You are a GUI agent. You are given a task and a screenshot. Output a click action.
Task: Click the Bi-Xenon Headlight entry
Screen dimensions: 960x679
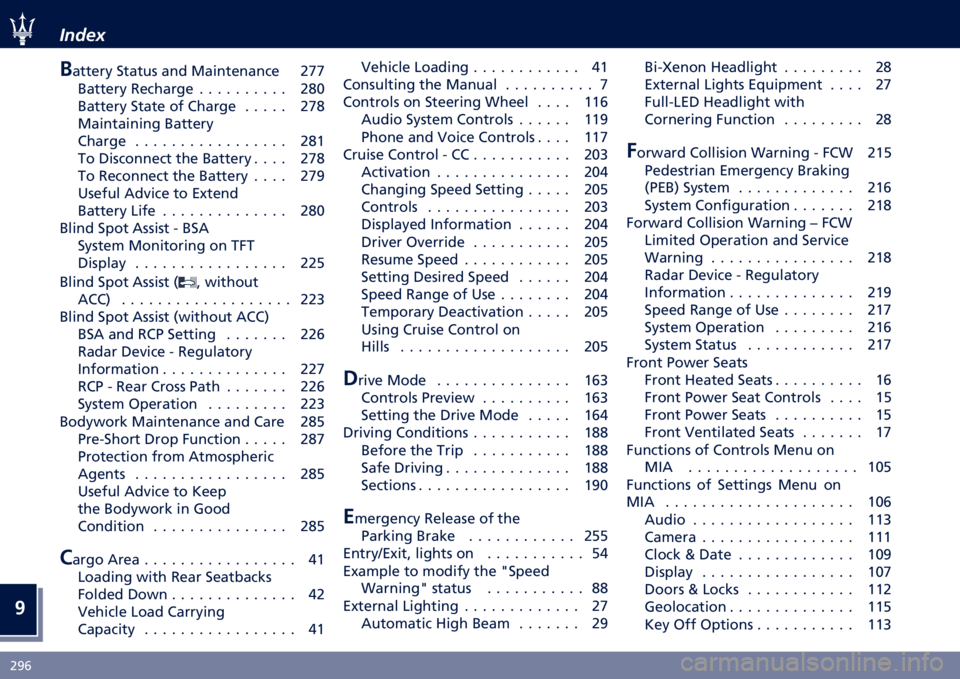point(768,67)
